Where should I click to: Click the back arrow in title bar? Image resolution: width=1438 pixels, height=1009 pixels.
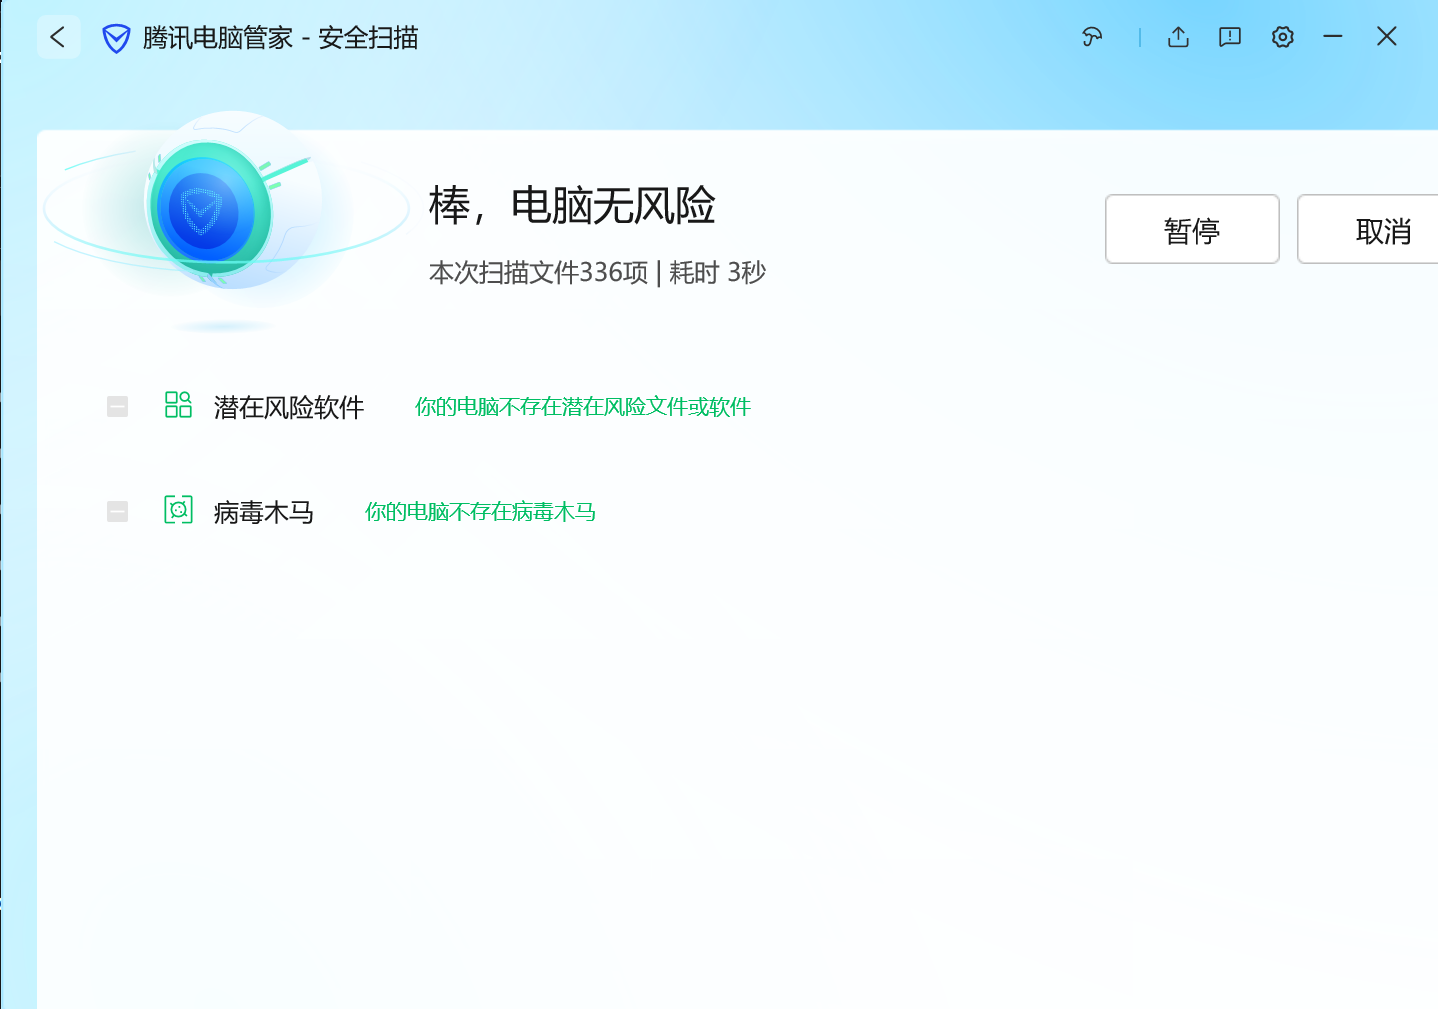(58, 38)
